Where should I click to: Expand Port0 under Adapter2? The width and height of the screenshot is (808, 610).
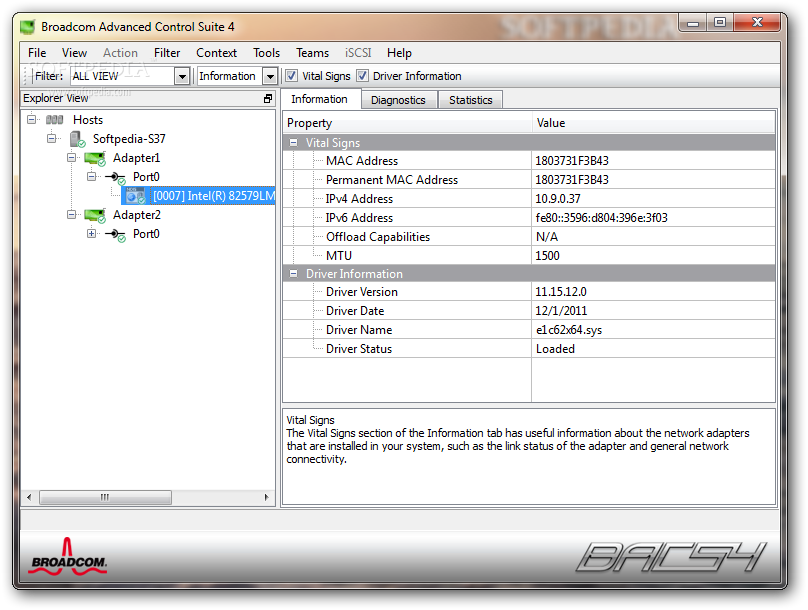click(91, 234)
